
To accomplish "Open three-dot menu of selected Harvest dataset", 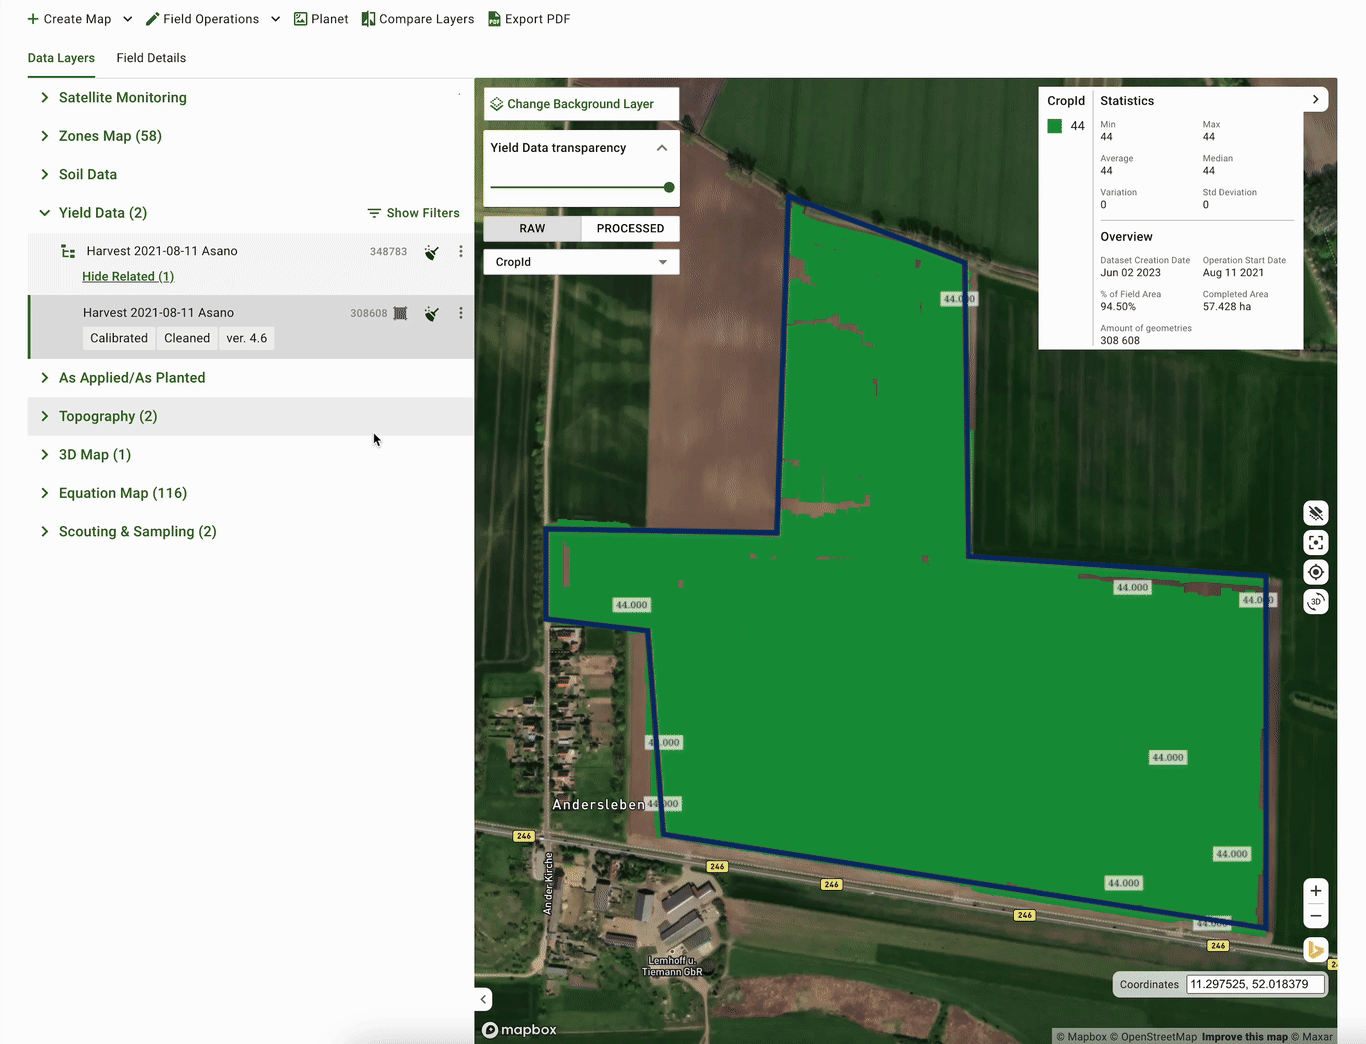I will pyautogui.click(x=460, y=313).
